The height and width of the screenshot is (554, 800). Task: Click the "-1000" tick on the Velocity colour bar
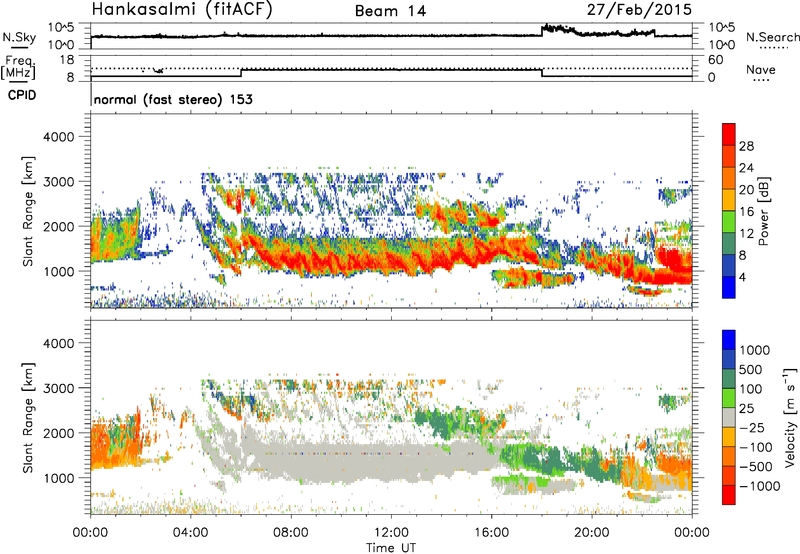point(760,486)
